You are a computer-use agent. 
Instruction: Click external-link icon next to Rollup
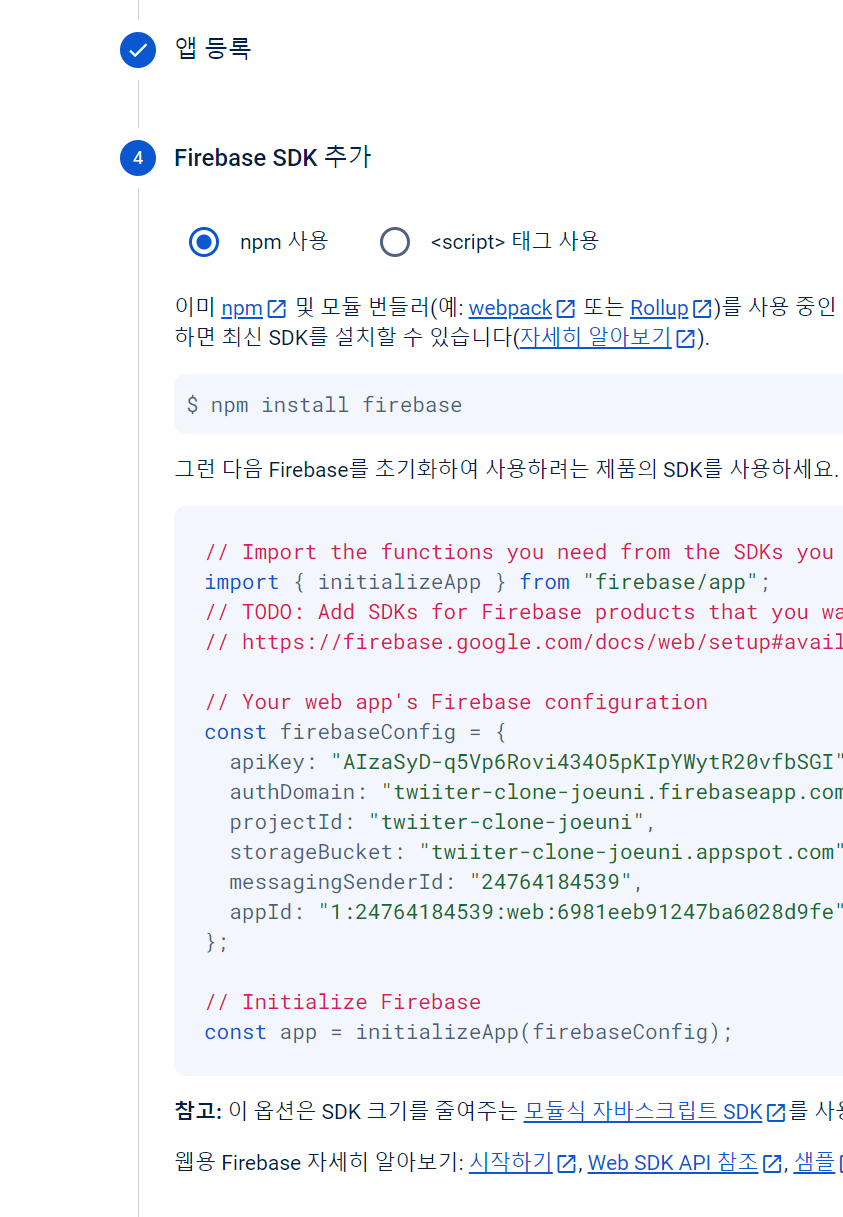pos(703,308)
